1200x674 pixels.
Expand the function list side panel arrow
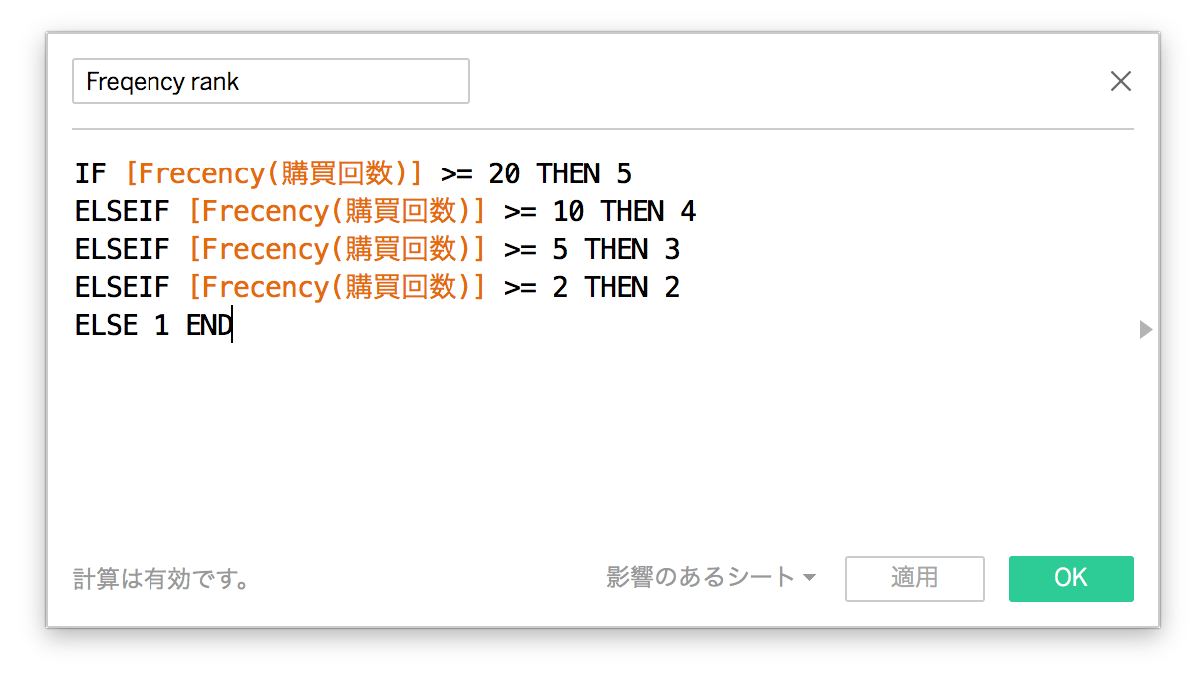coord(1146,329)
